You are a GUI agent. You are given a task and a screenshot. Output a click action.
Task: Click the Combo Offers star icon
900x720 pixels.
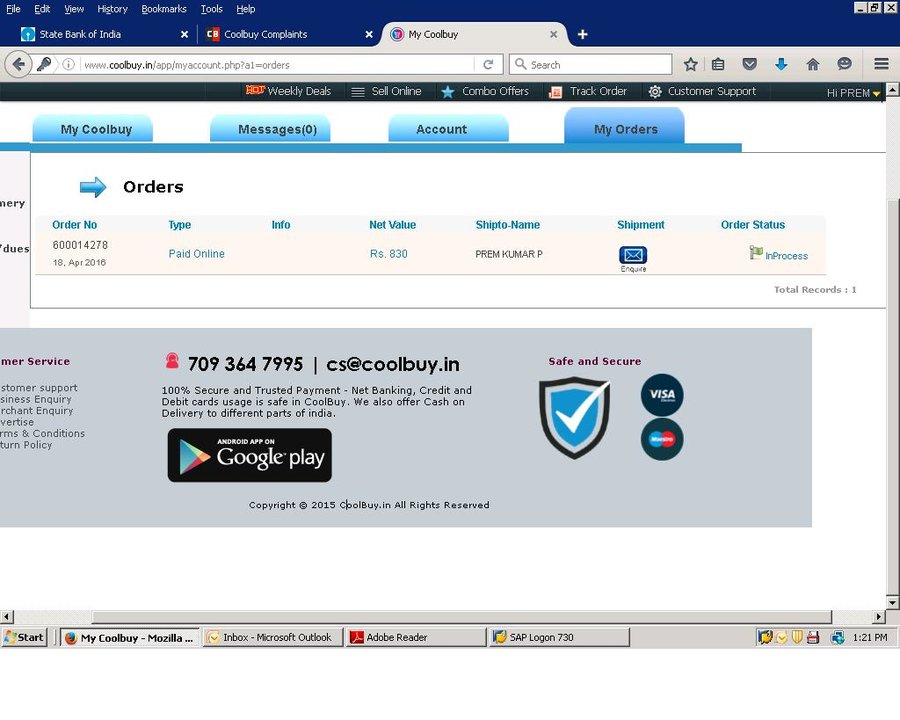(x=448, y=91)
